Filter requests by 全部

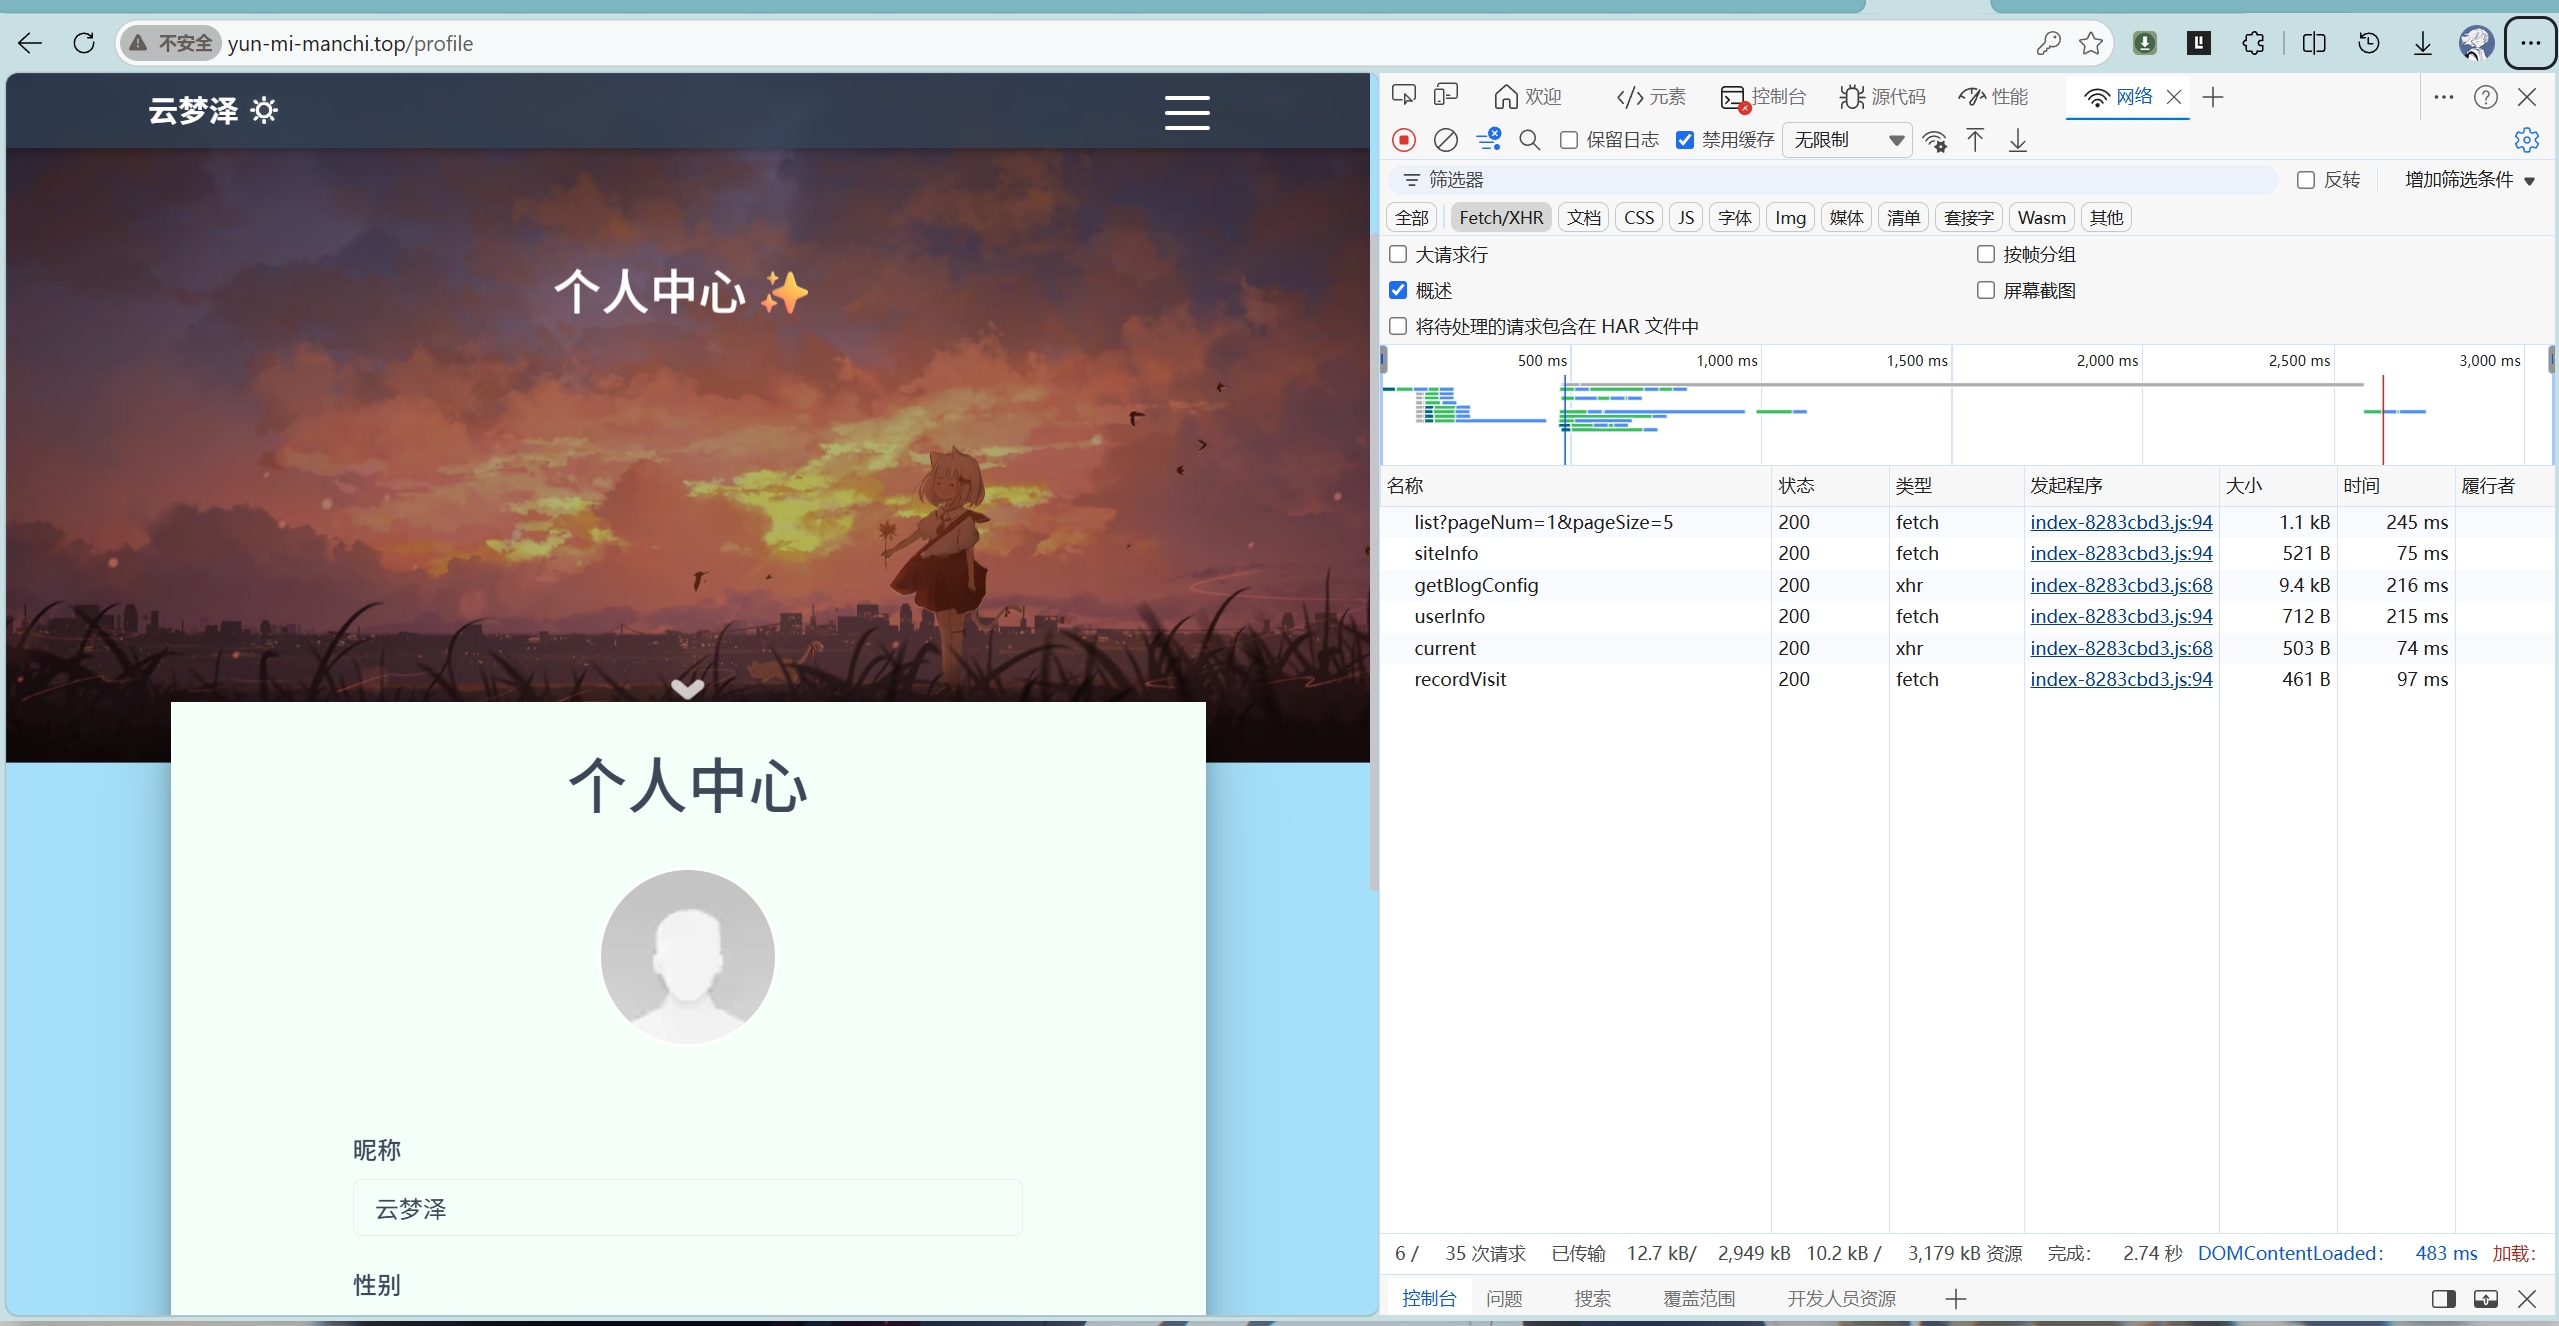(1412, 218)
